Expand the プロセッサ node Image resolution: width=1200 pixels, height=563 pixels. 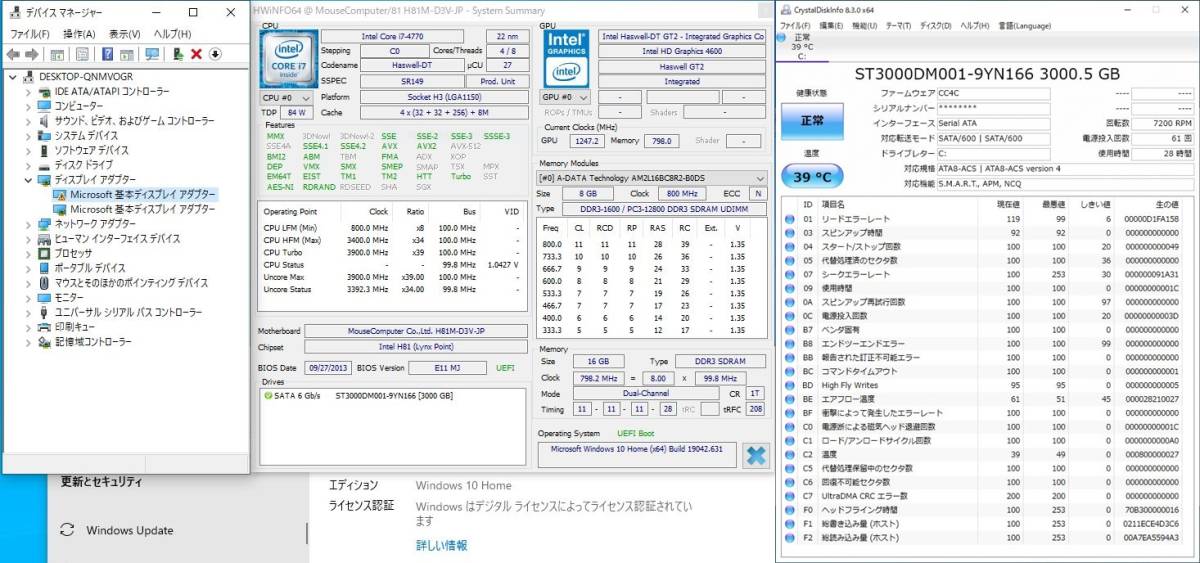(28, 253)
